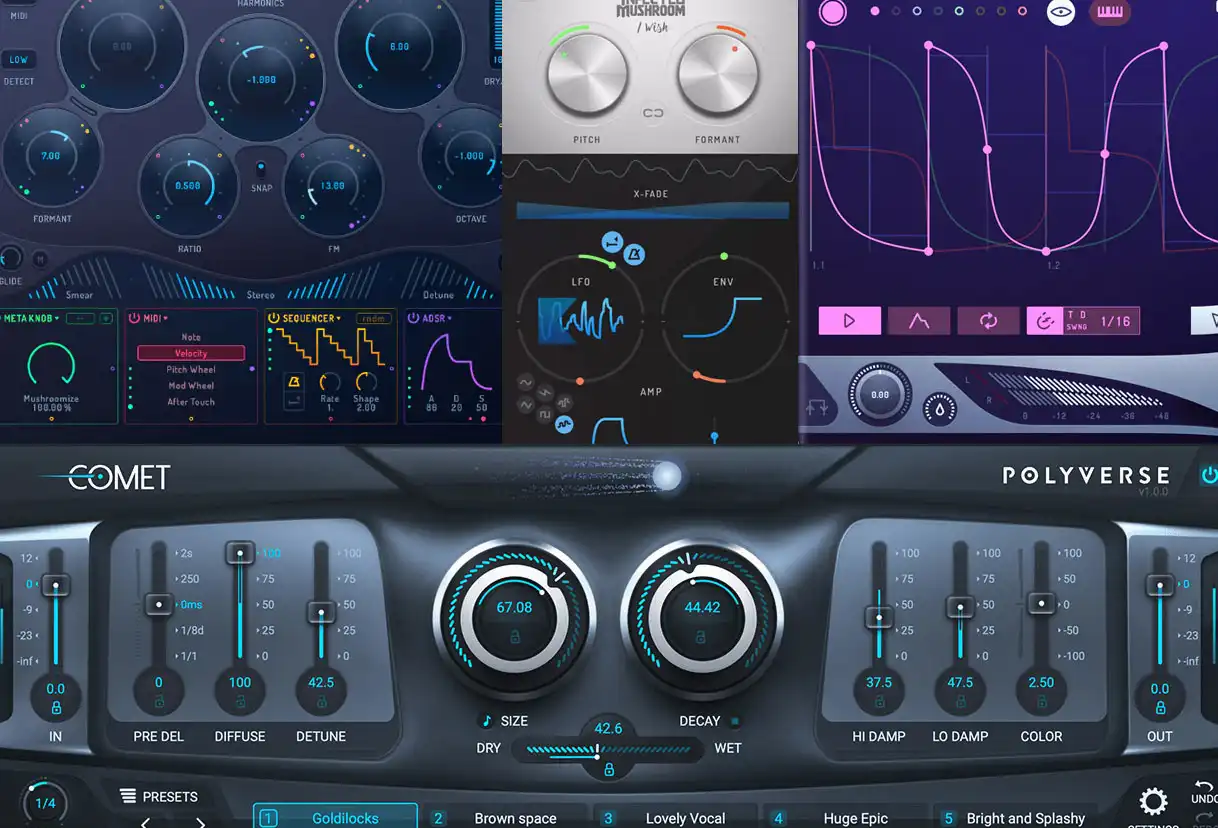The width and height of the screenshot is (1218, 828).
Task: Click the link icon between Pitch and Formant
Action: click(653, 114)
